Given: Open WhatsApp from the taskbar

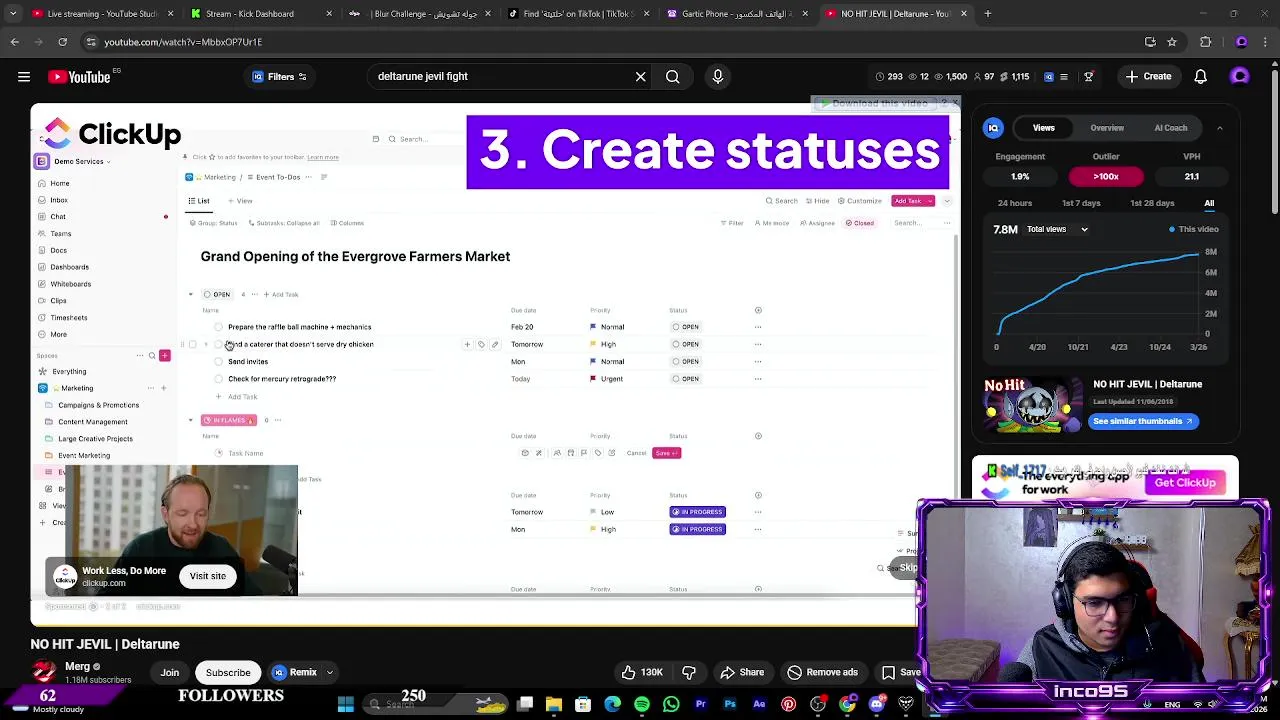Looking at the screenshot, I should pyautogui.click(x=671, y=704).
